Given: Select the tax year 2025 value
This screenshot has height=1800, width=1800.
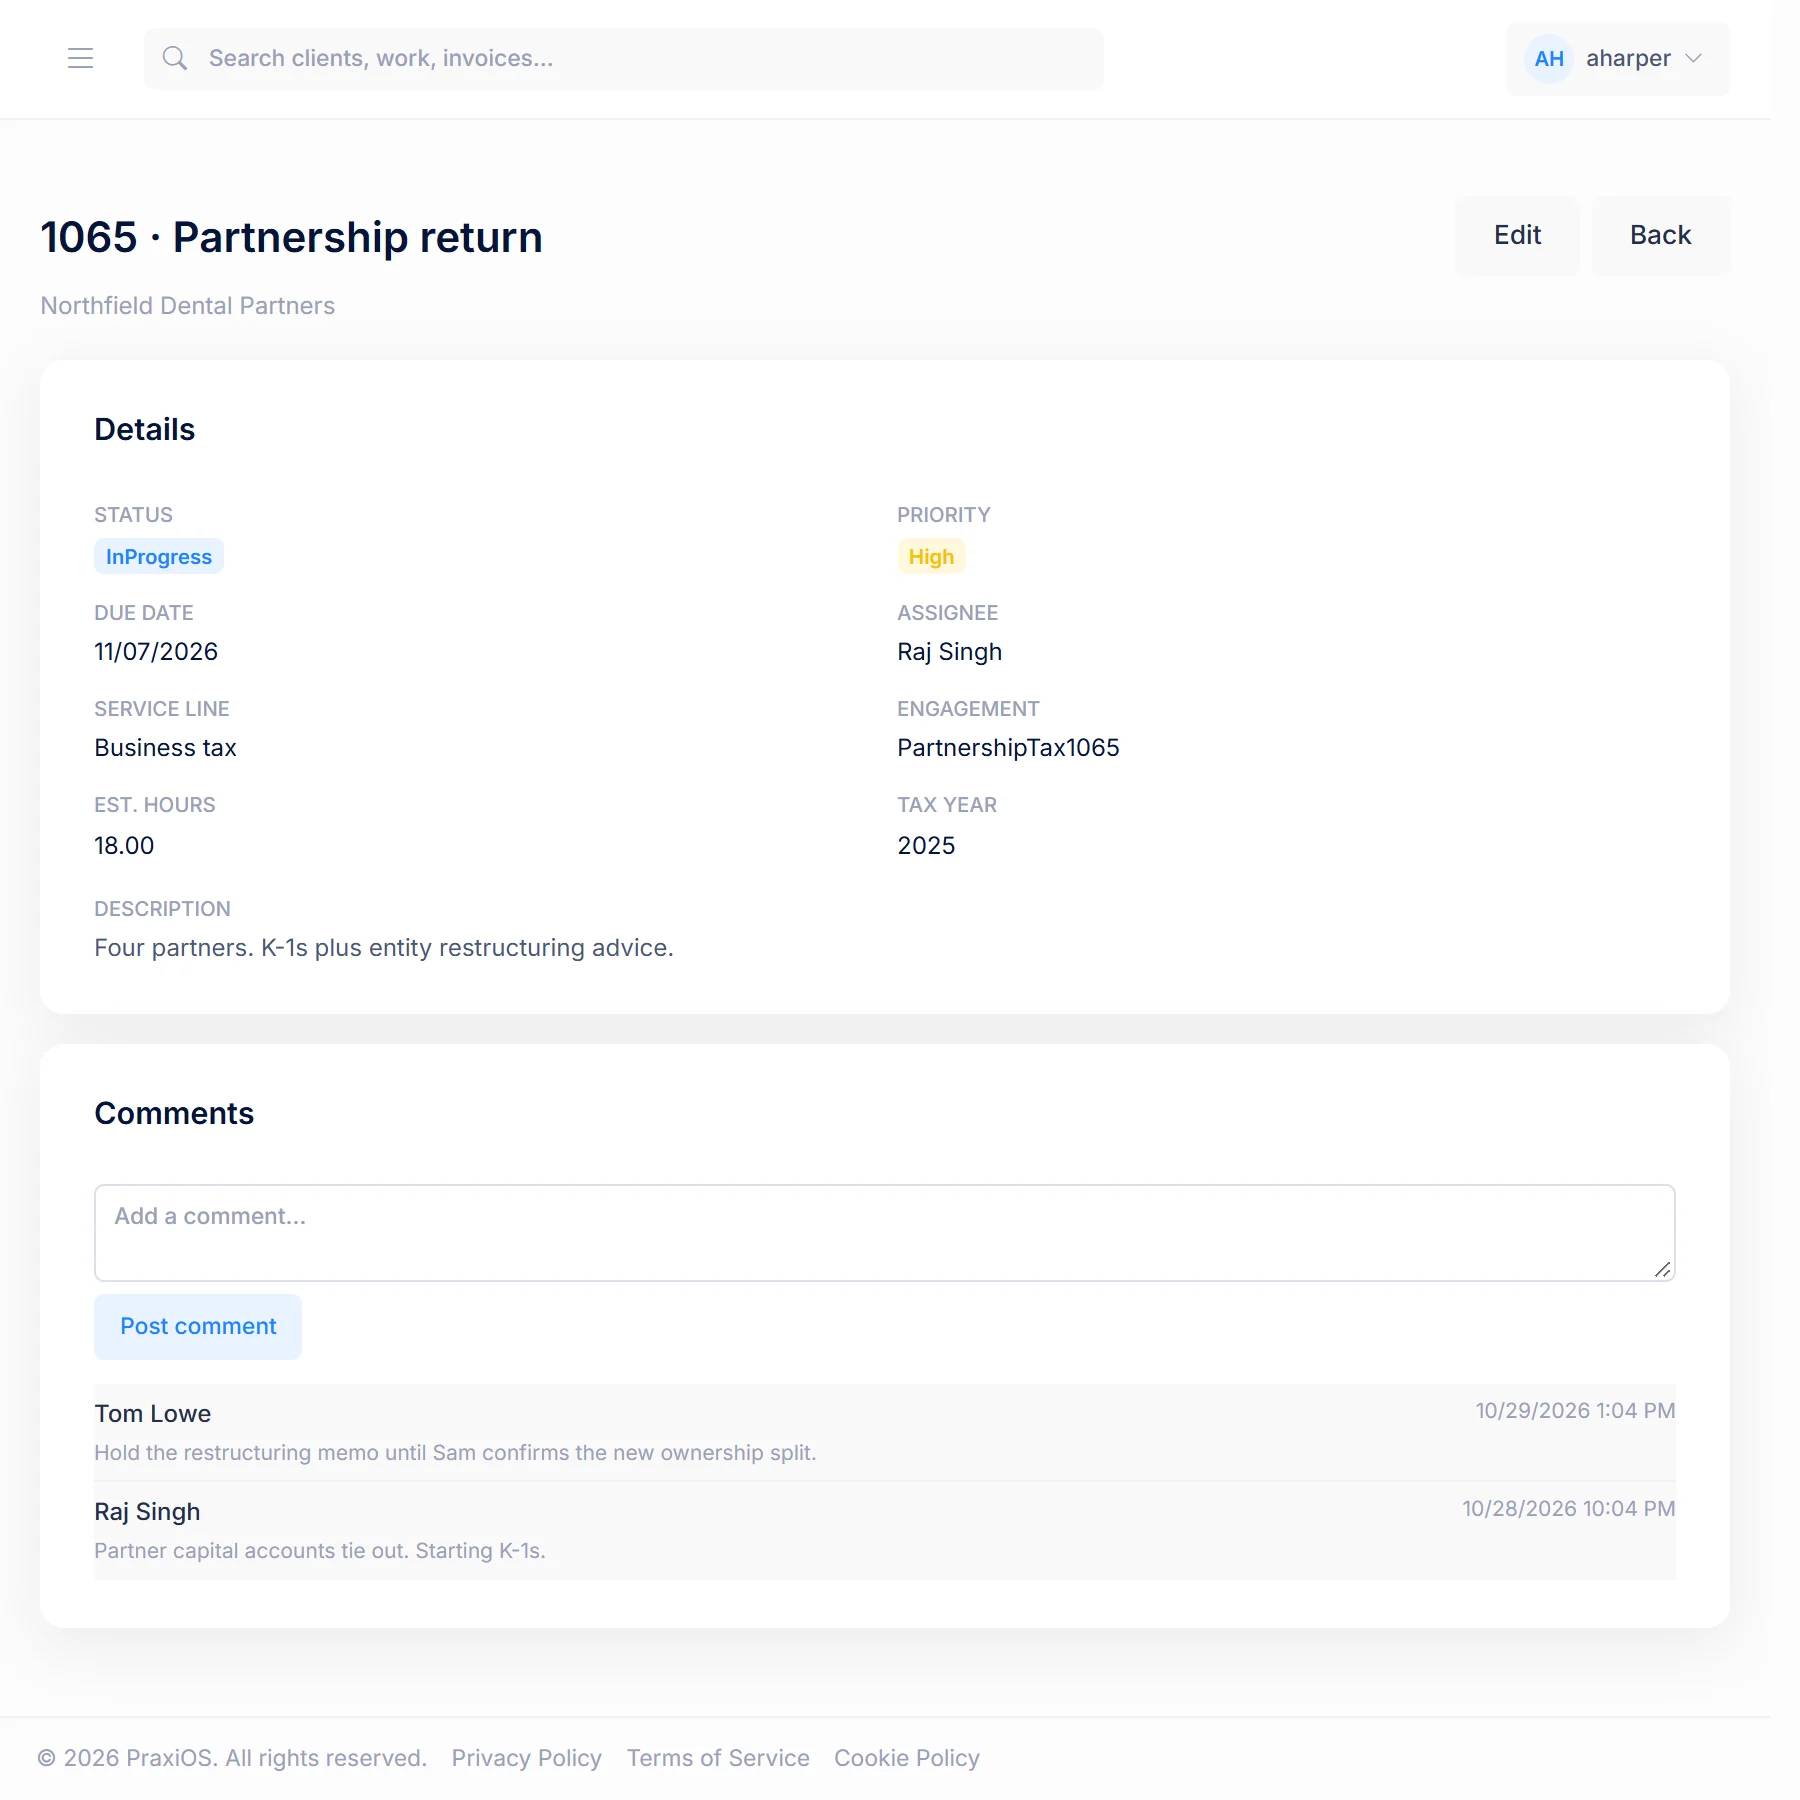Looking at the screenshot, I should point(926,846).
